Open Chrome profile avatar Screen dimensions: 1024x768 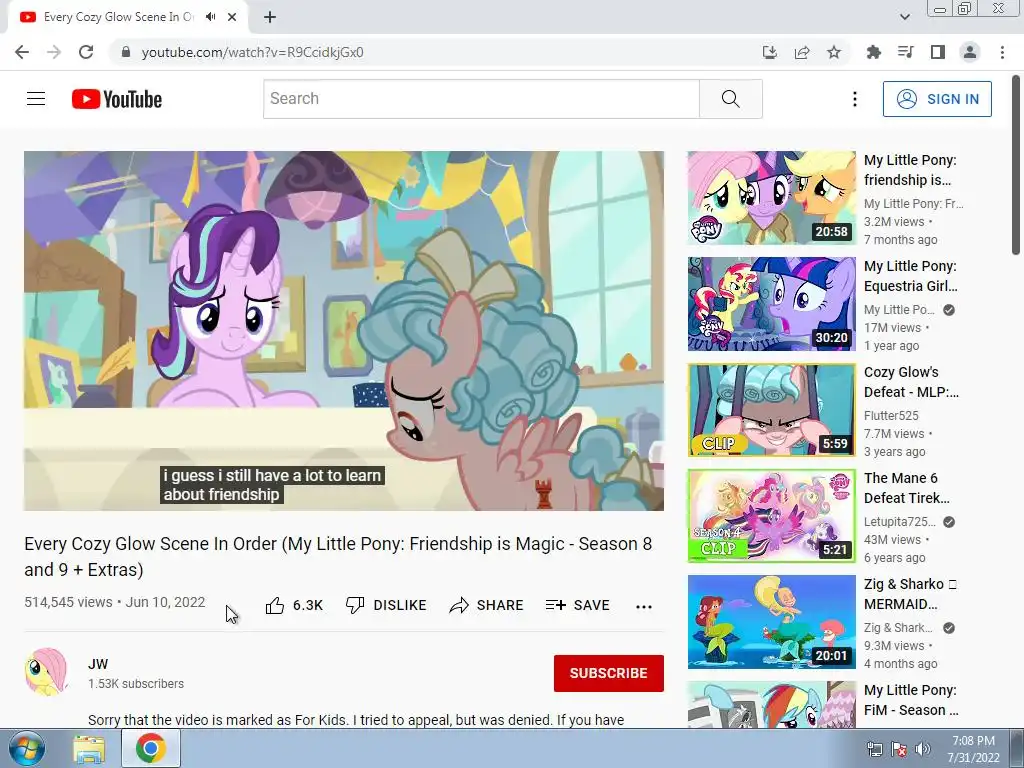click(970, 52)
